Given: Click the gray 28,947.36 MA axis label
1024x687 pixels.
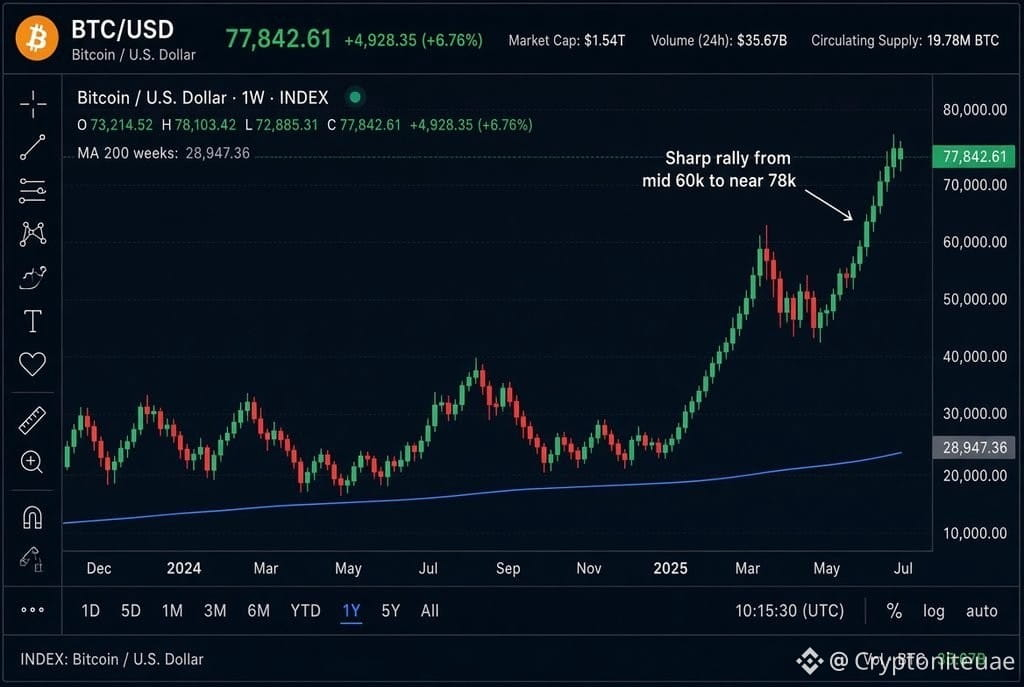Looking at the screenshot, I should point(974,447).
